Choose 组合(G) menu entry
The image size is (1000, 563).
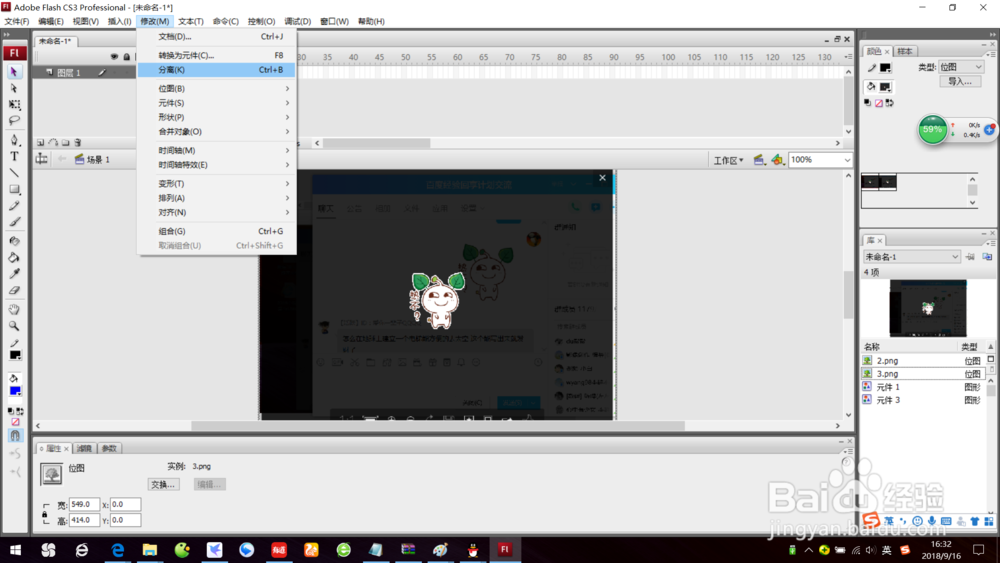pyautogui.click(x=217, y=231)
